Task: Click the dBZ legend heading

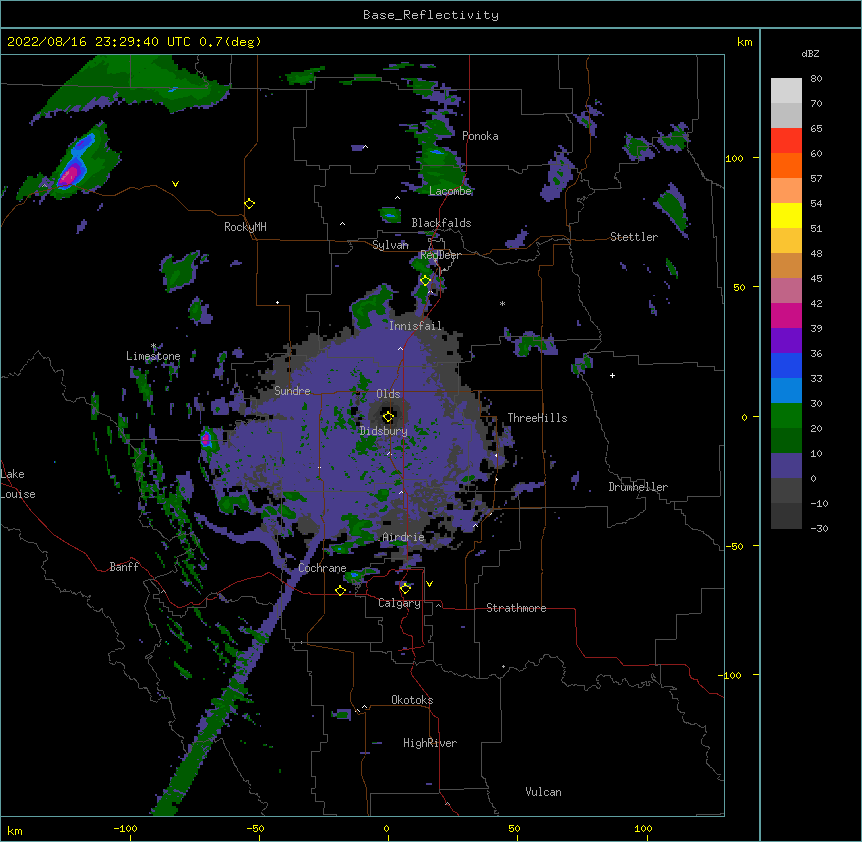Action: (810, 53)
